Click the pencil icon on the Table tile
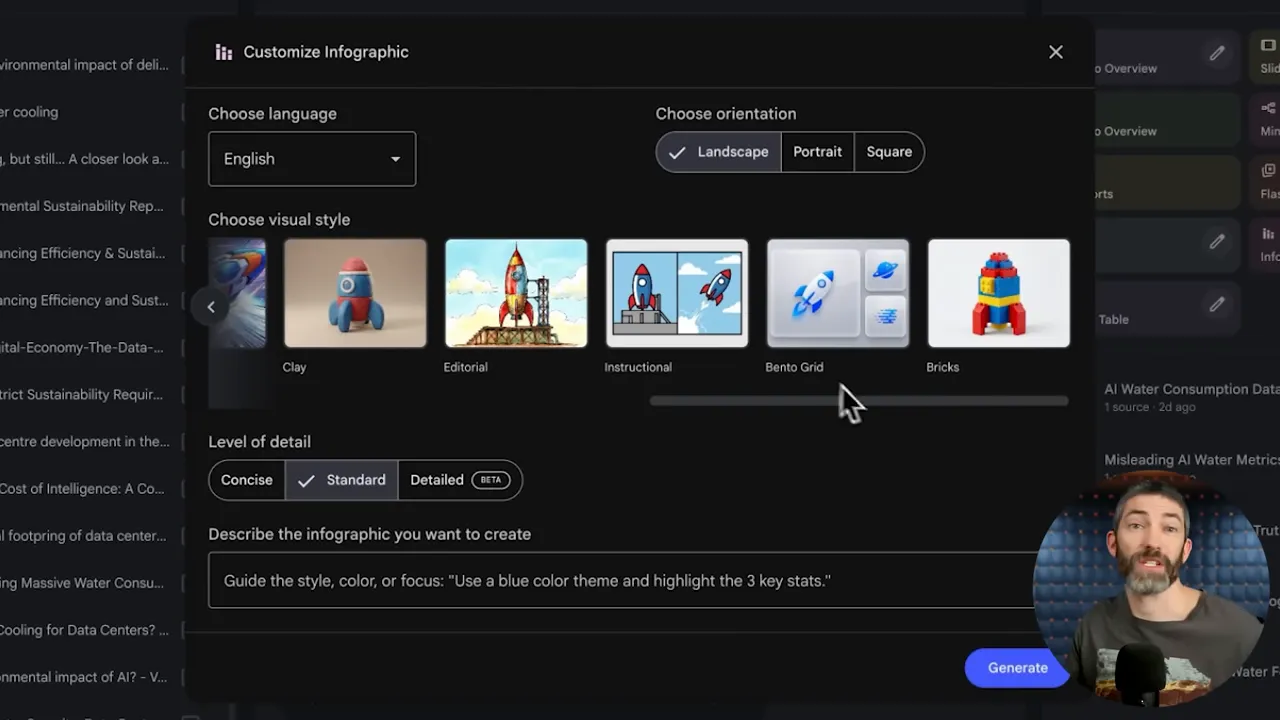The height and width of the screenshot is (720, 1280). (1217, 305)
